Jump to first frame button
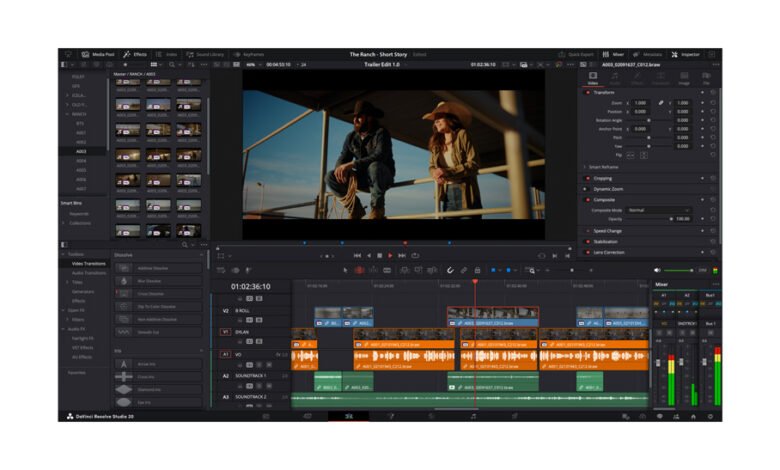This screenshot has height=470, width=780. coord(357,255)
